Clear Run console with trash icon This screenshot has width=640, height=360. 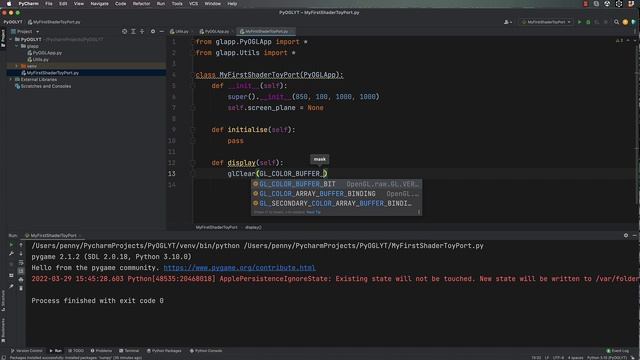21,288
